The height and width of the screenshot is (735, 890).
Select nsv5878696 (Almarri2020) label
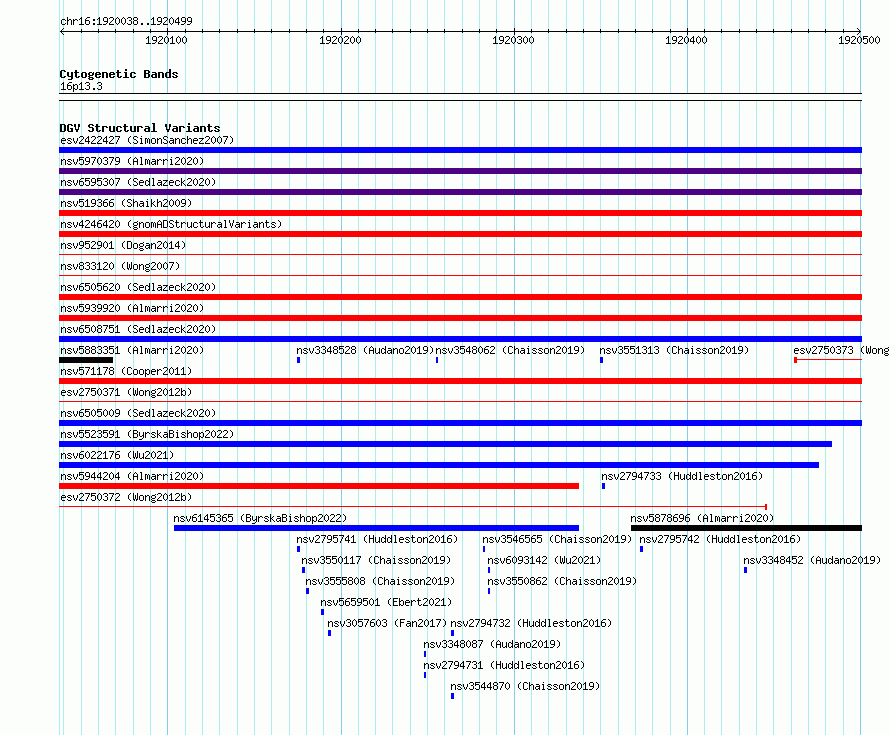pos(702,518)
